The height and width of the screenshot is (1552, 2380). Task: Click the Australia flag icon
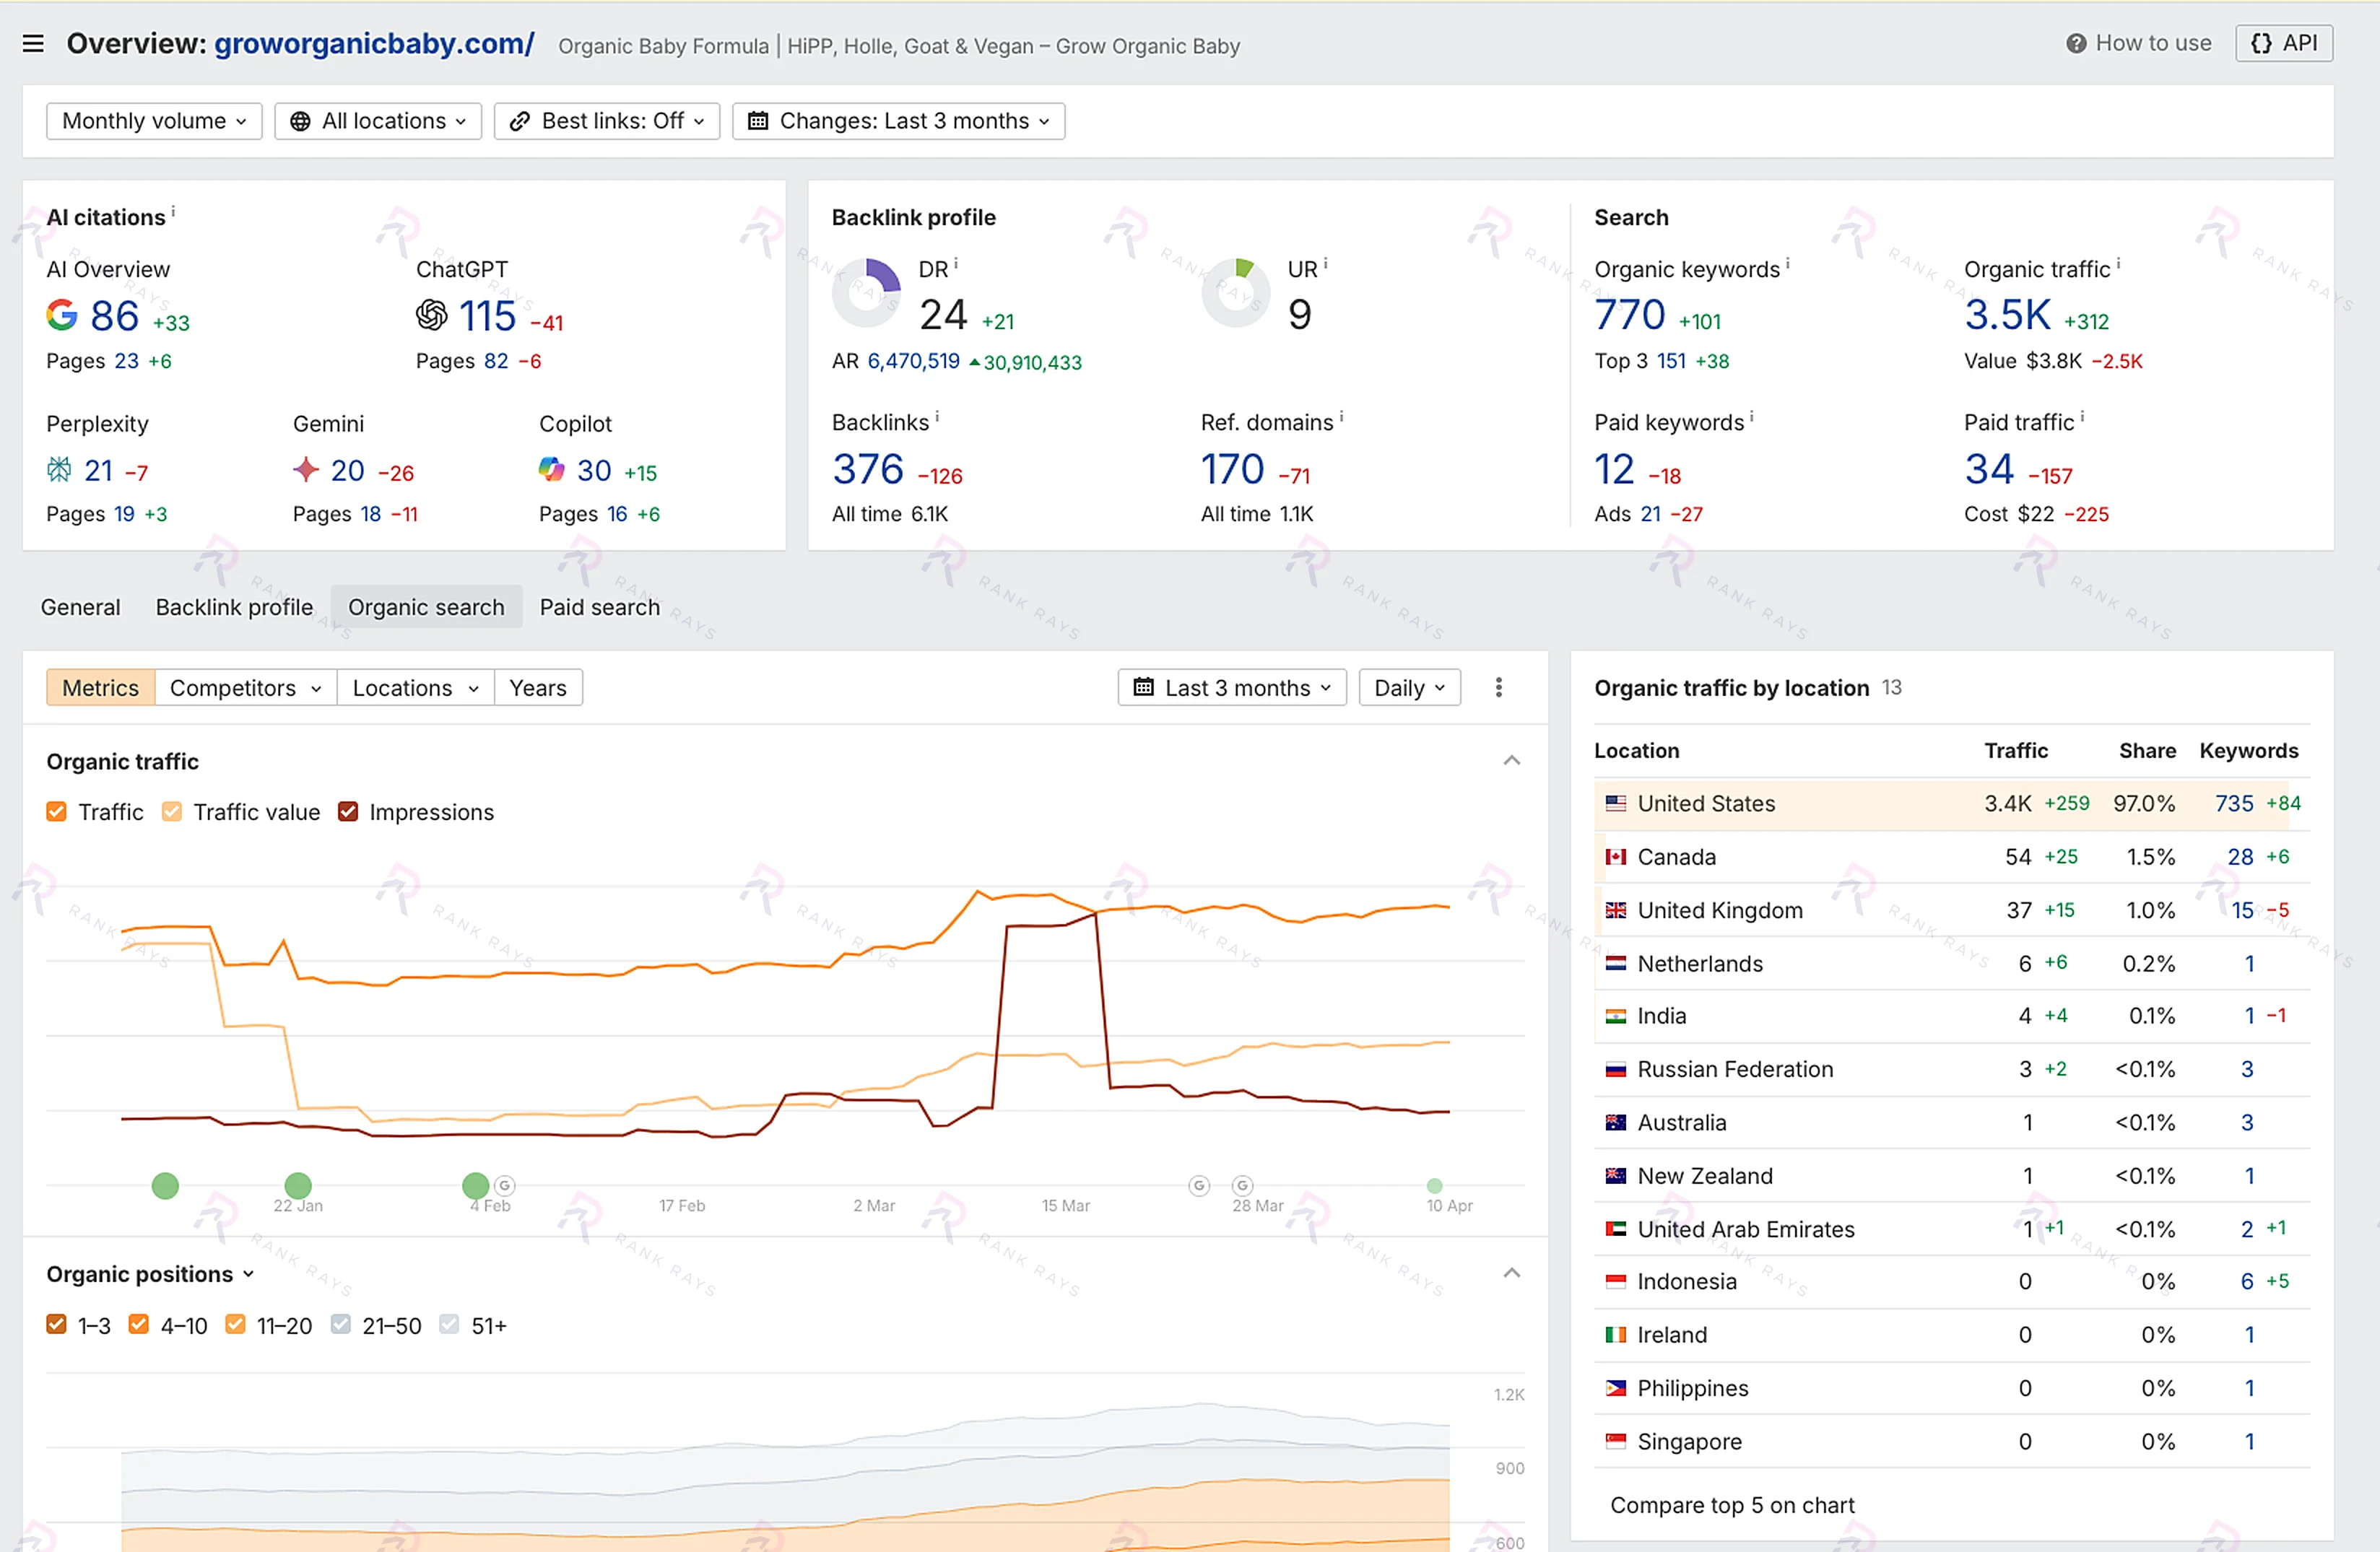[1615, 1122]
